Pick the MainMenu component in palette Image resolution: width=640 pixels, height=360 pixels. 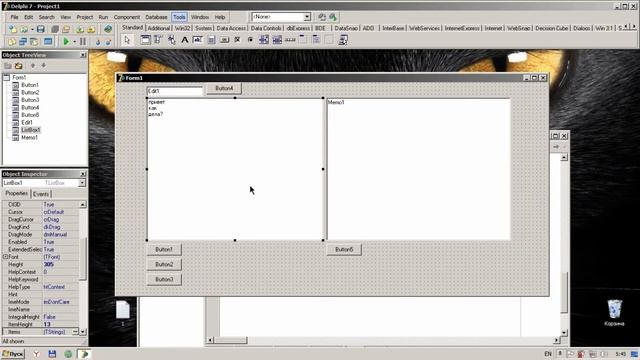click(x=158, y=40)
